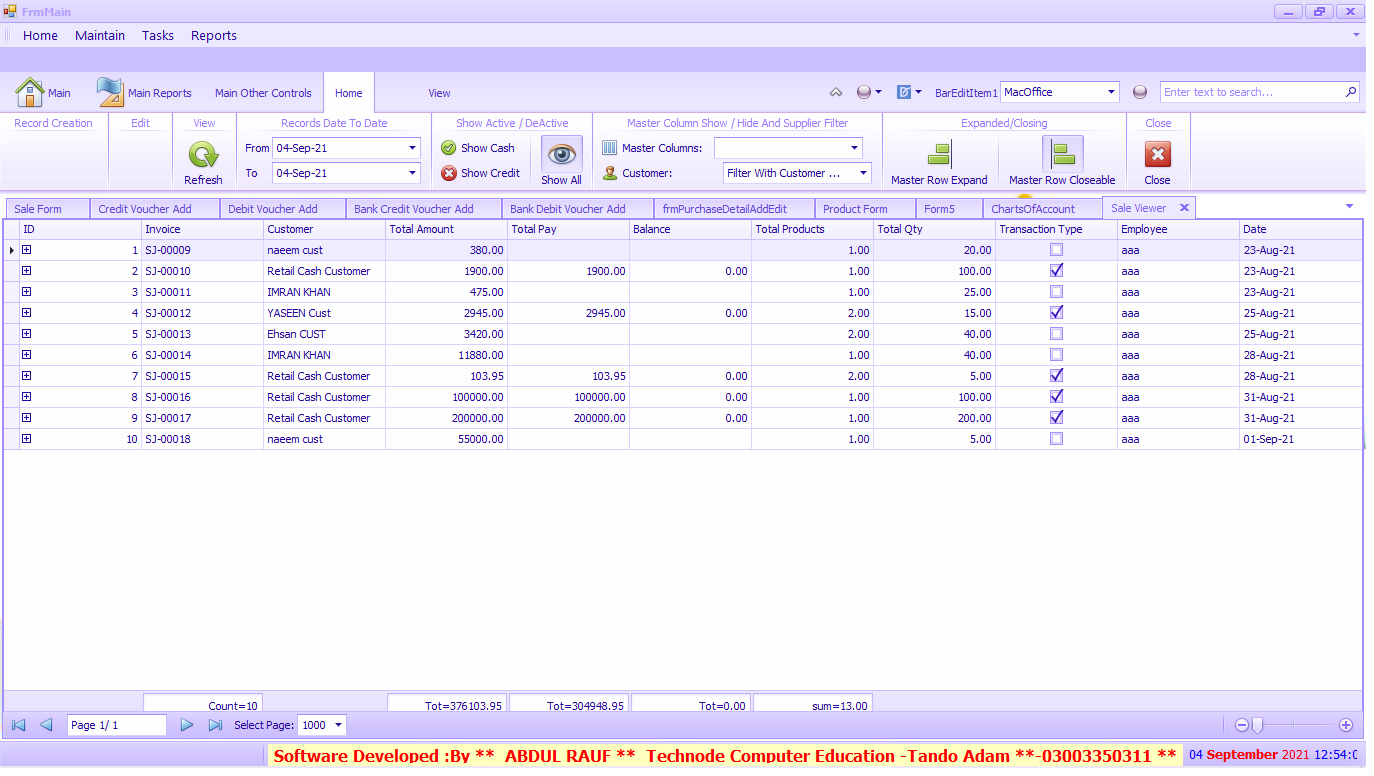Go to last page arrow
Screen dimensions: 1374x776
(215, 725)
